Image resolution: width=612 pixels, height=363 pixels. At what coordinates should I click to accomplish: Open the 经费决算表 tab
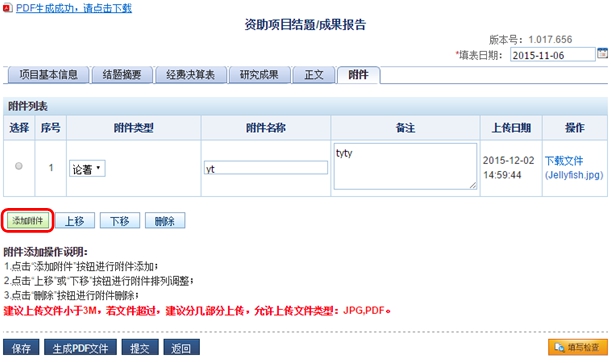pyautogui.click(x=190, y=75)
